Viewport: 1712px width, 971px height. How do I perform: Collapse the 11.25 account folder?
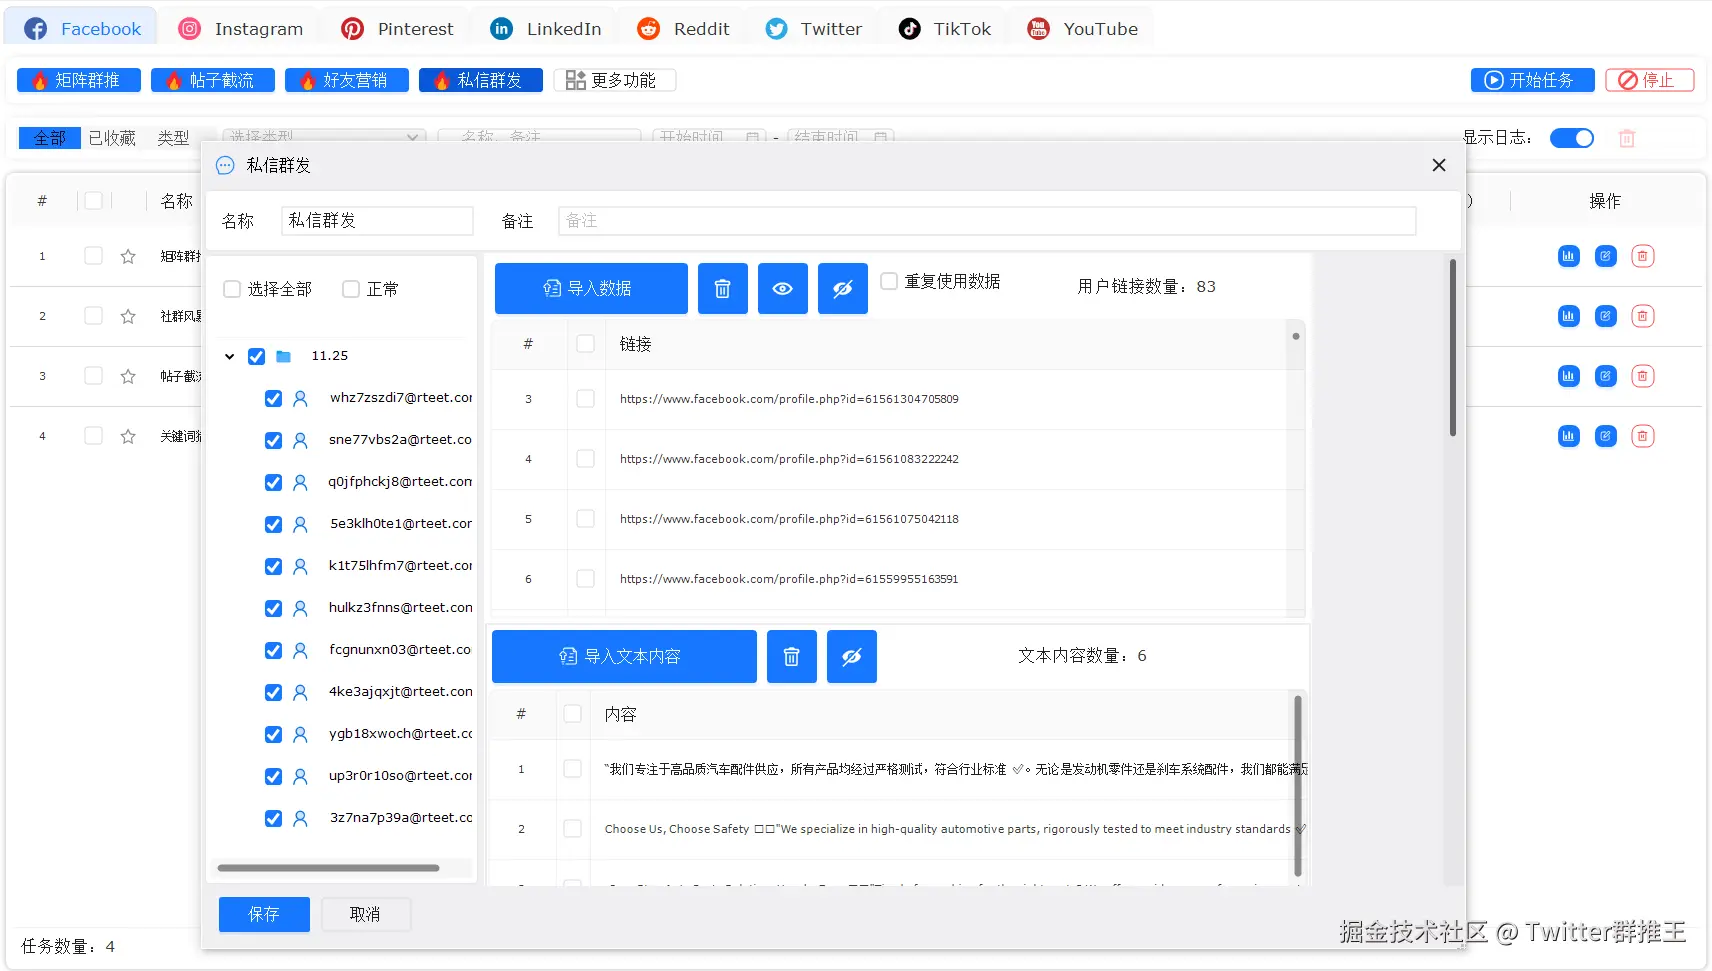tap(229, 356)
